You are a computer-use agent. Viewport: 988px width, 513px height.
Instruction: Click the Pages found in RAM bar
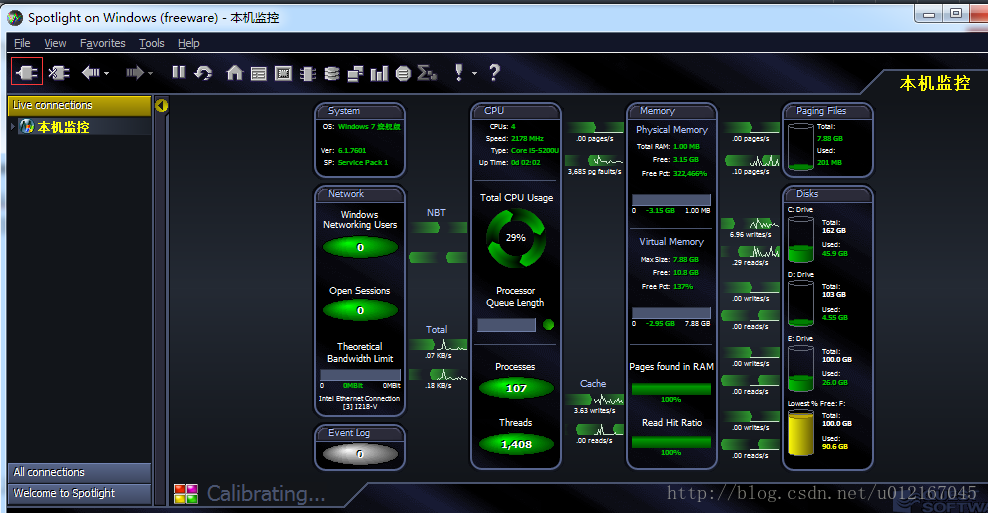tap(671, 389)
